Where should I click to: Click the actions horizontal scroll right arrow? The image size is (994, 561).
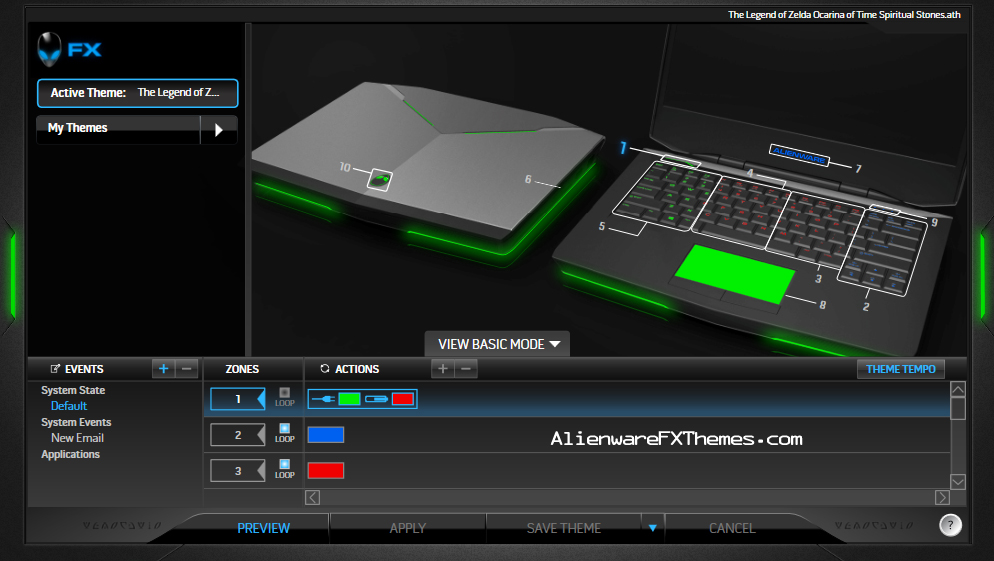pos(942,498)
